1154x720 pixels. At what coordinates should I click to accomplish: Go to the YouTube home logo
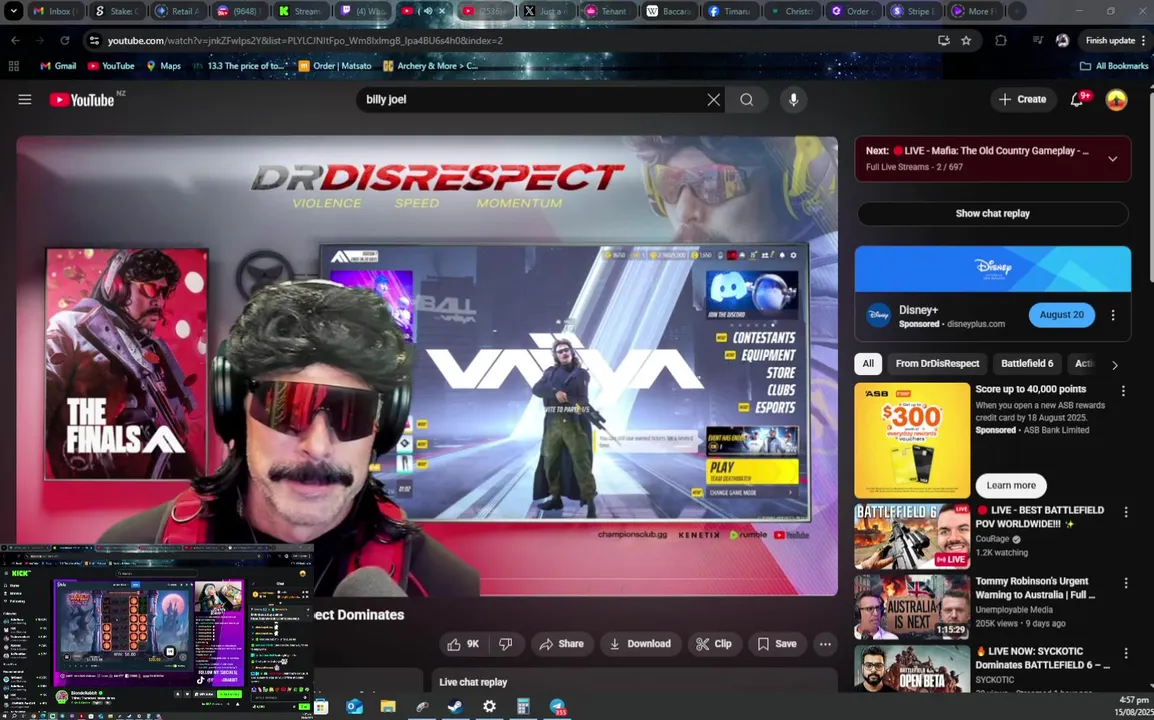(82, 99)
